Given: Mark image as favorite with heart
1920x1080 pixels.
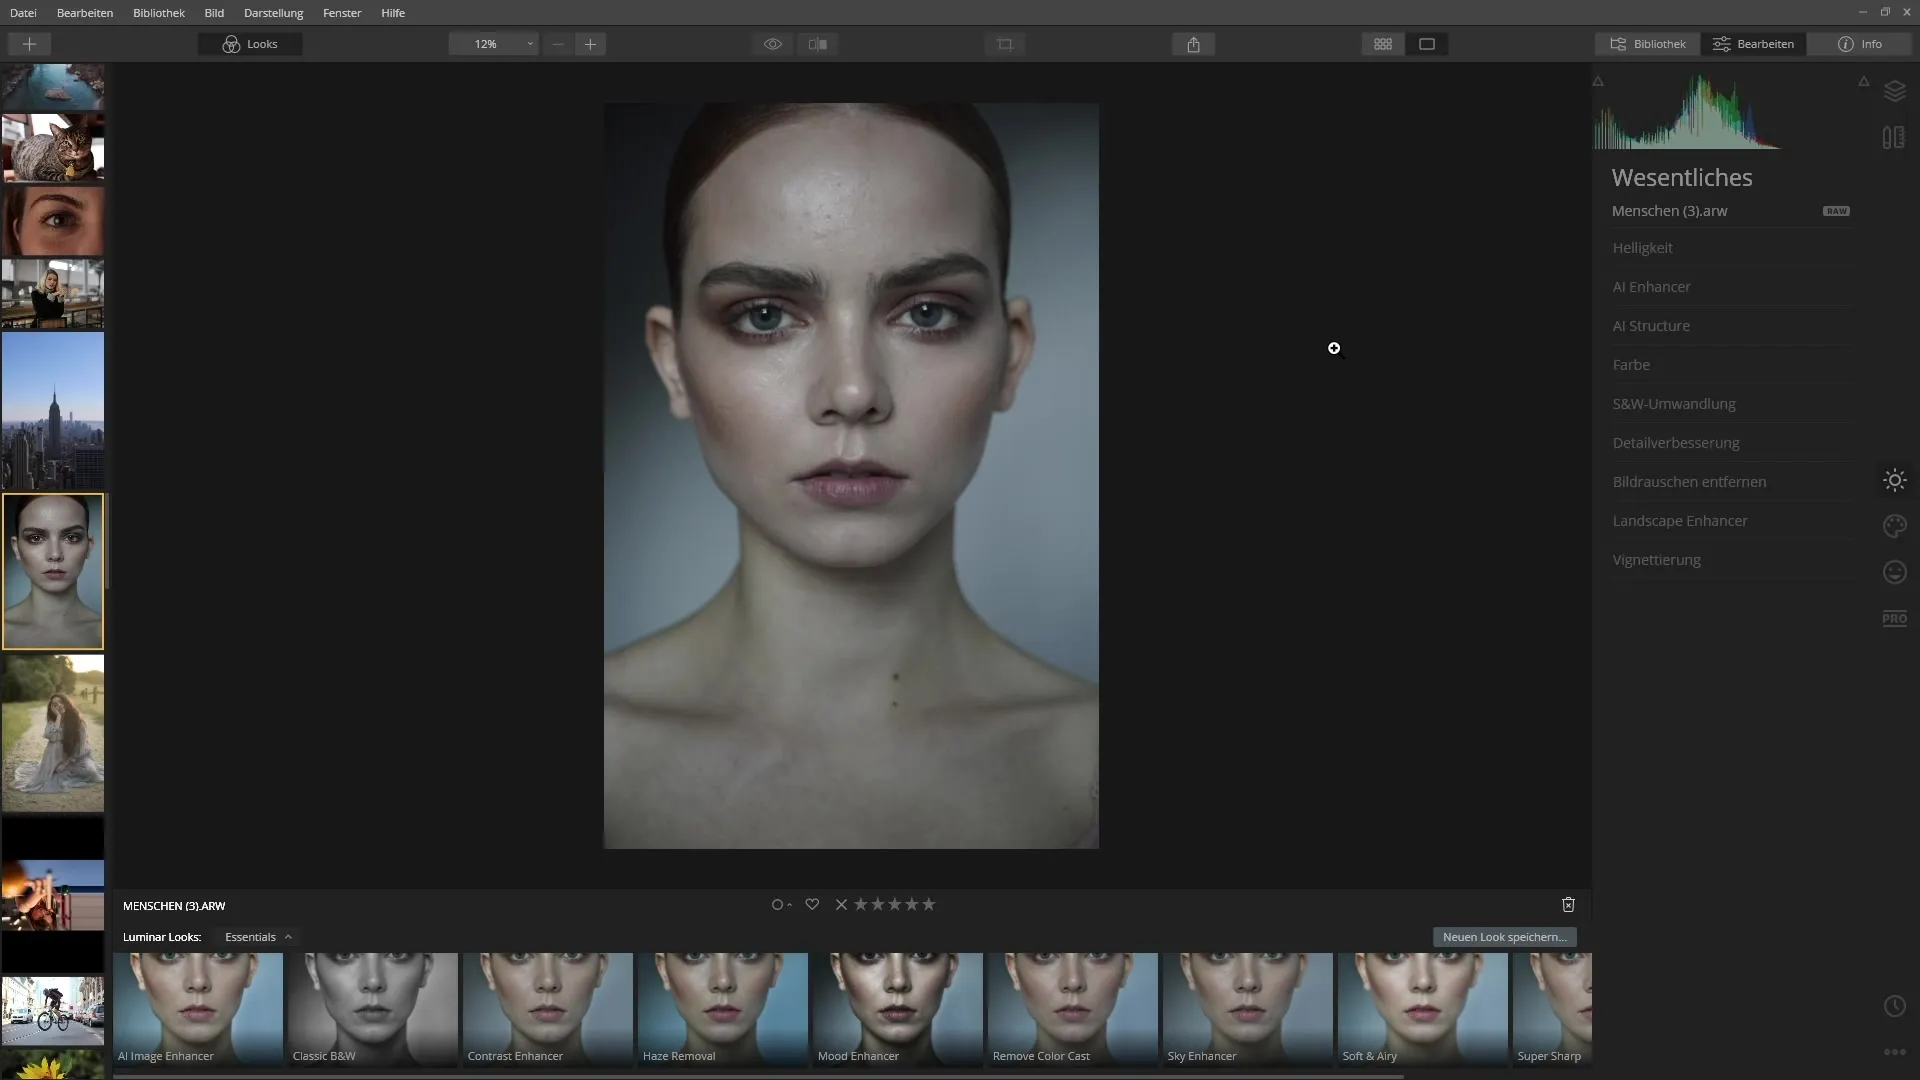Looking at the screenshot, I should 812,905.
